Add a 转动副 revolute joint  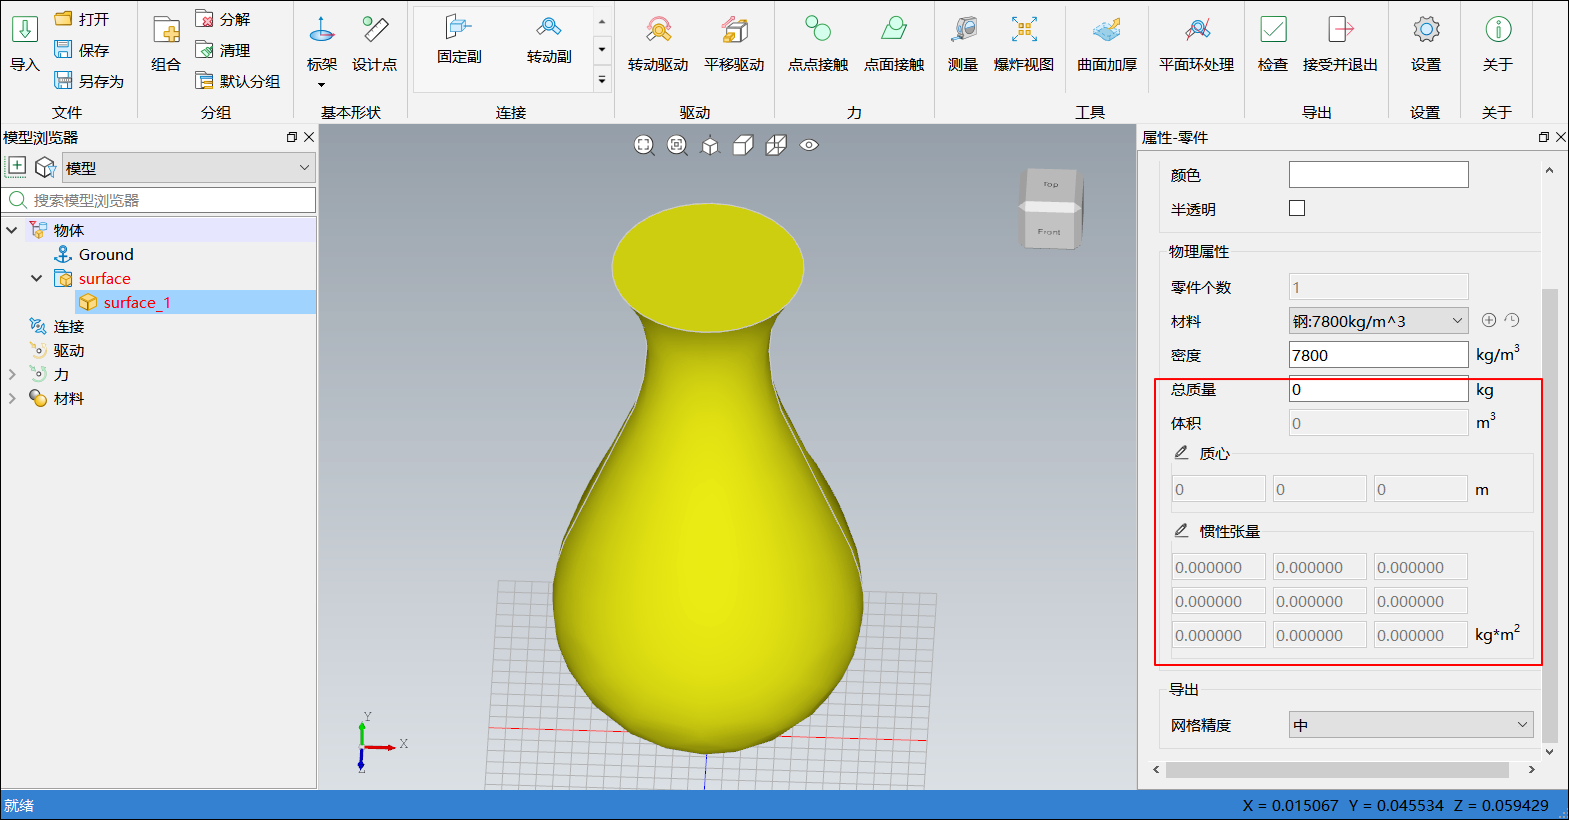549,40
